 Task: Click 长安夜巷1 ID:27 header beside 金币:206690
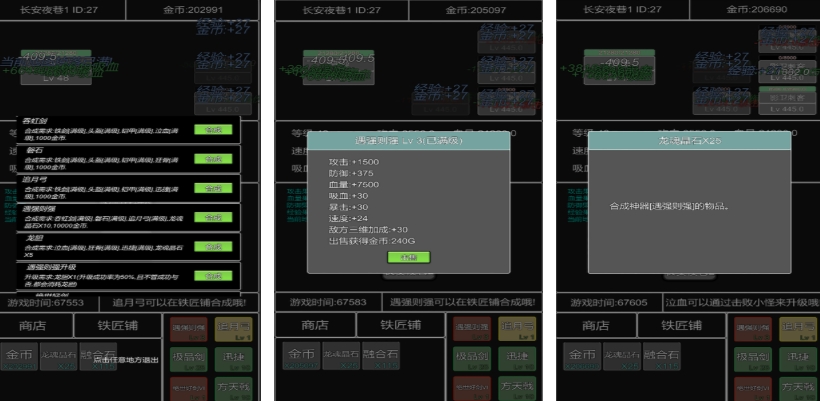622,10
